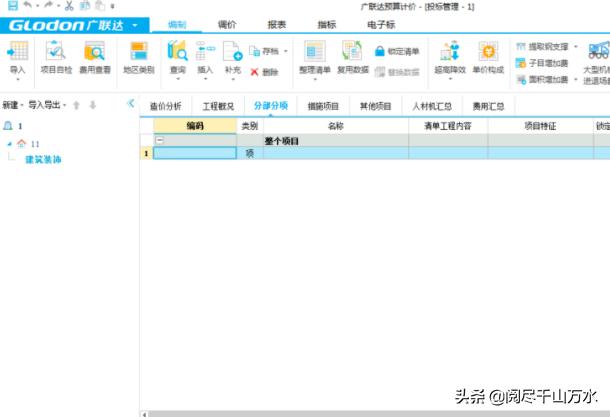The width and height of the screenshot is (610, 417).
Task: Click the 编码 input cell in row 1
Action: pyautogui.click(x=195, y=153)
